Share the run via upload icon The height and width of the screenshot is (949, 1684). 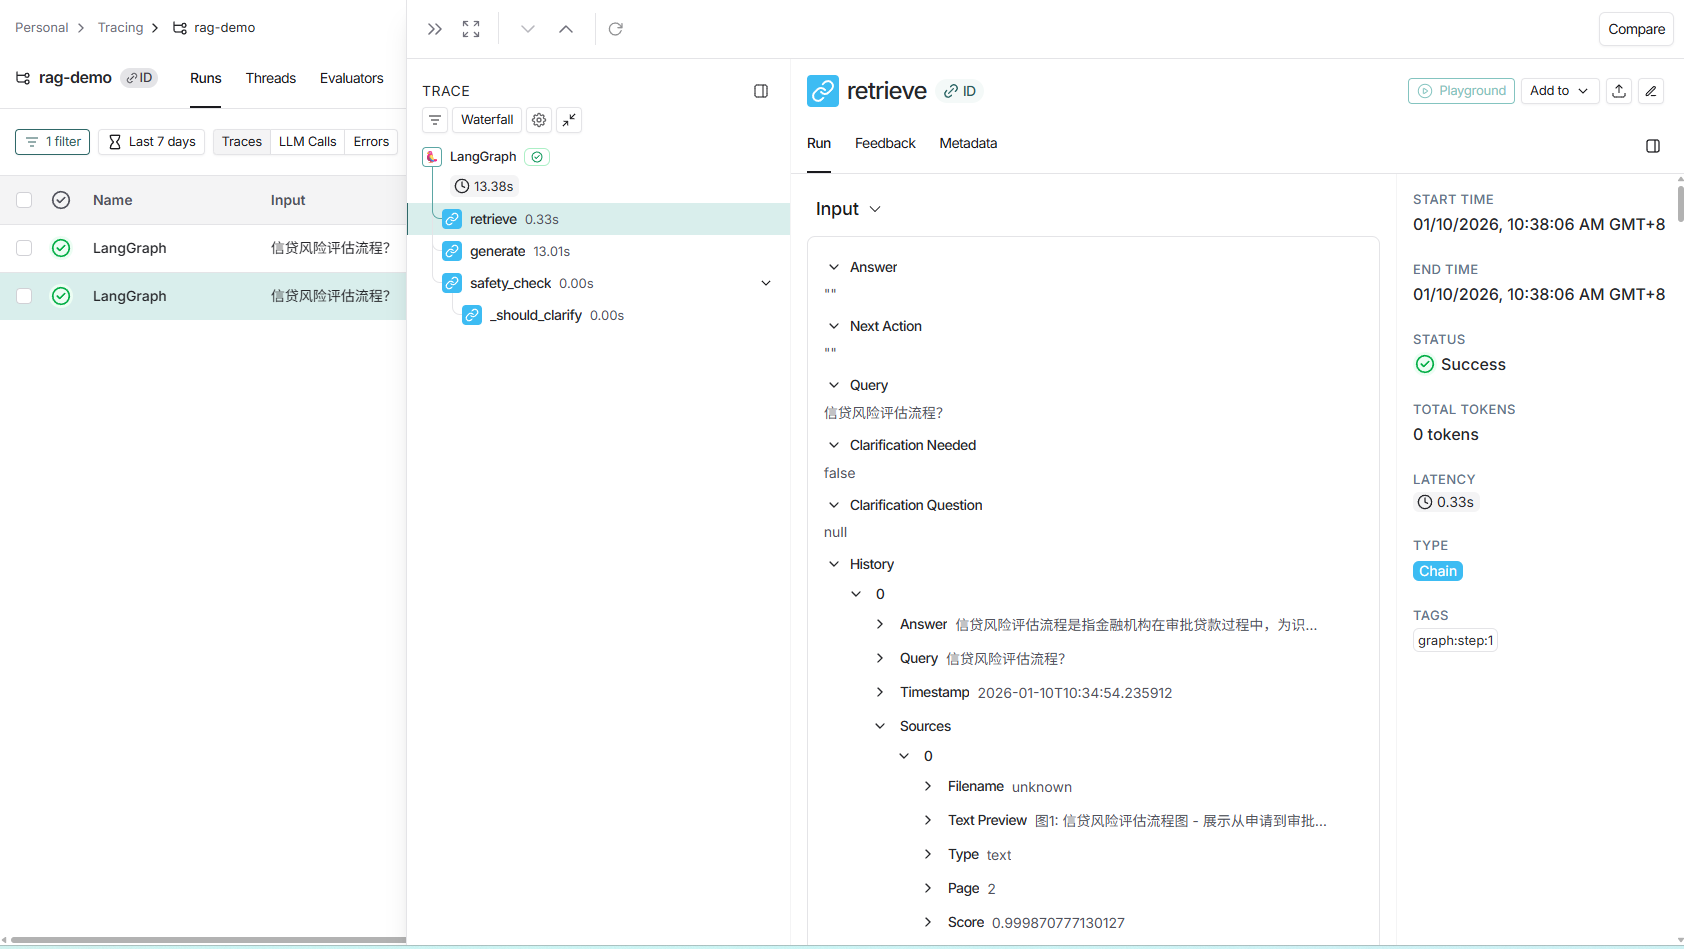[1619, 91]
